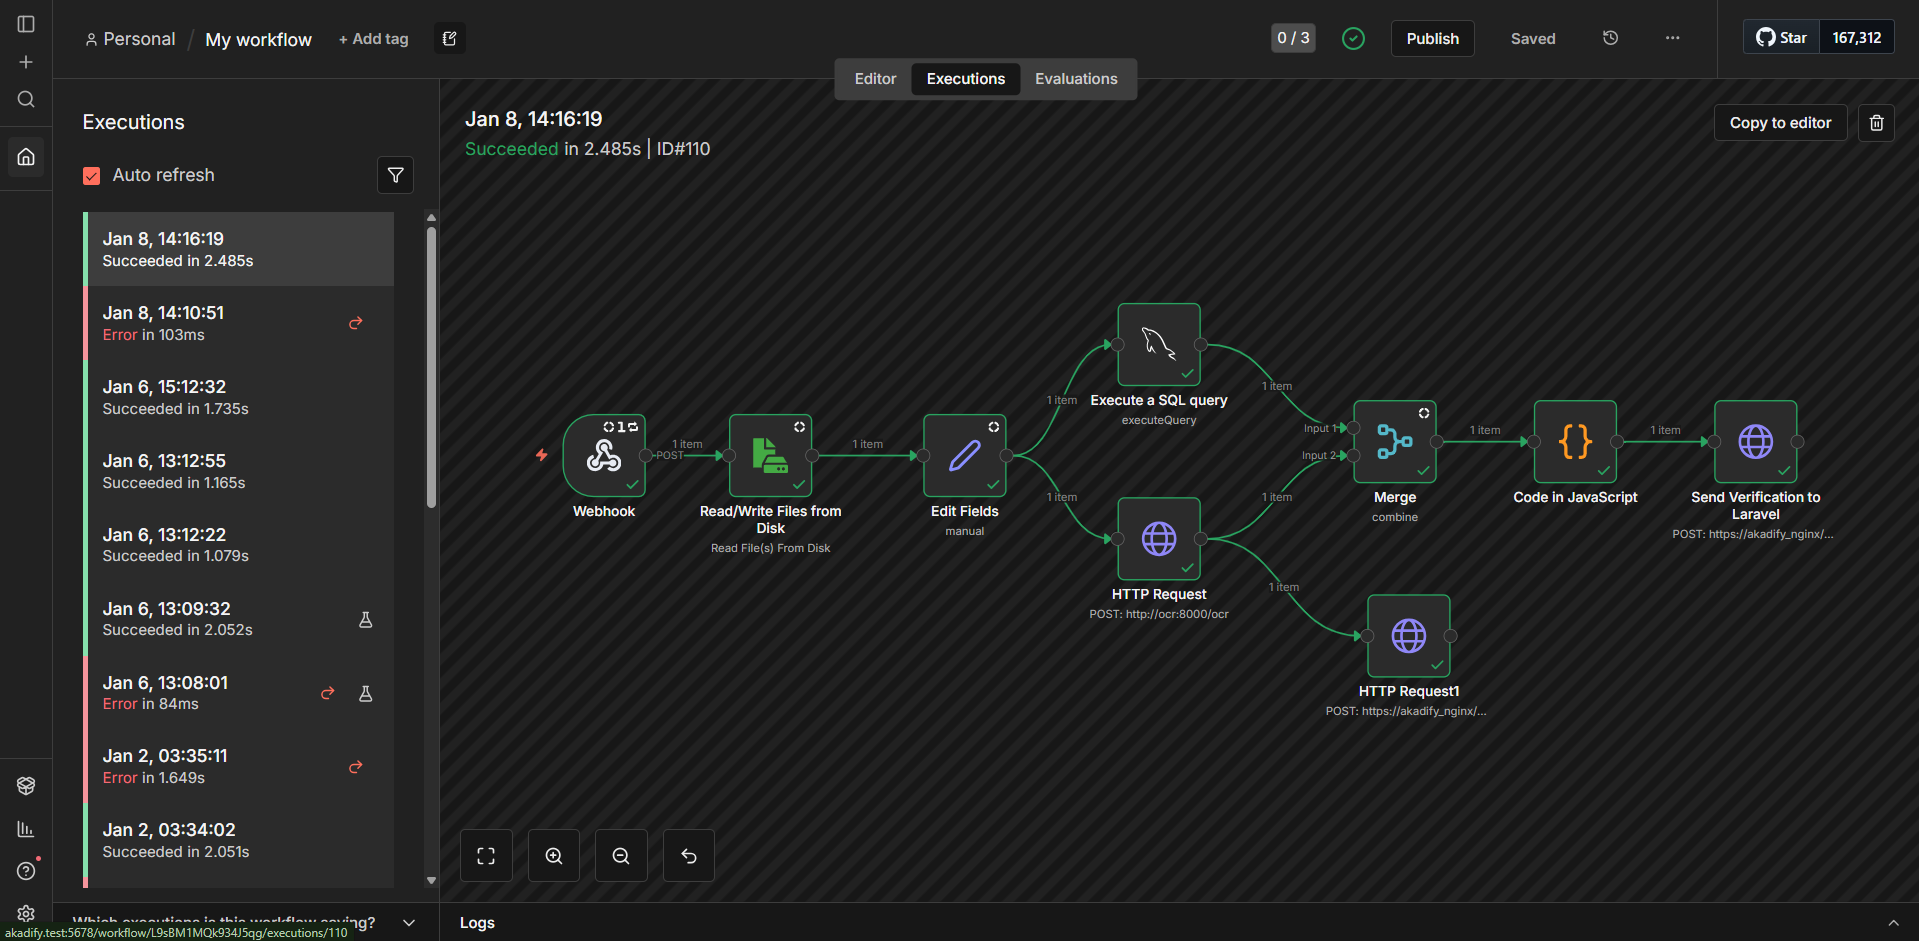Click the scrollbar down arrow in executions list
This screenshot has height=941, width=1919.
tap(431, 881)
